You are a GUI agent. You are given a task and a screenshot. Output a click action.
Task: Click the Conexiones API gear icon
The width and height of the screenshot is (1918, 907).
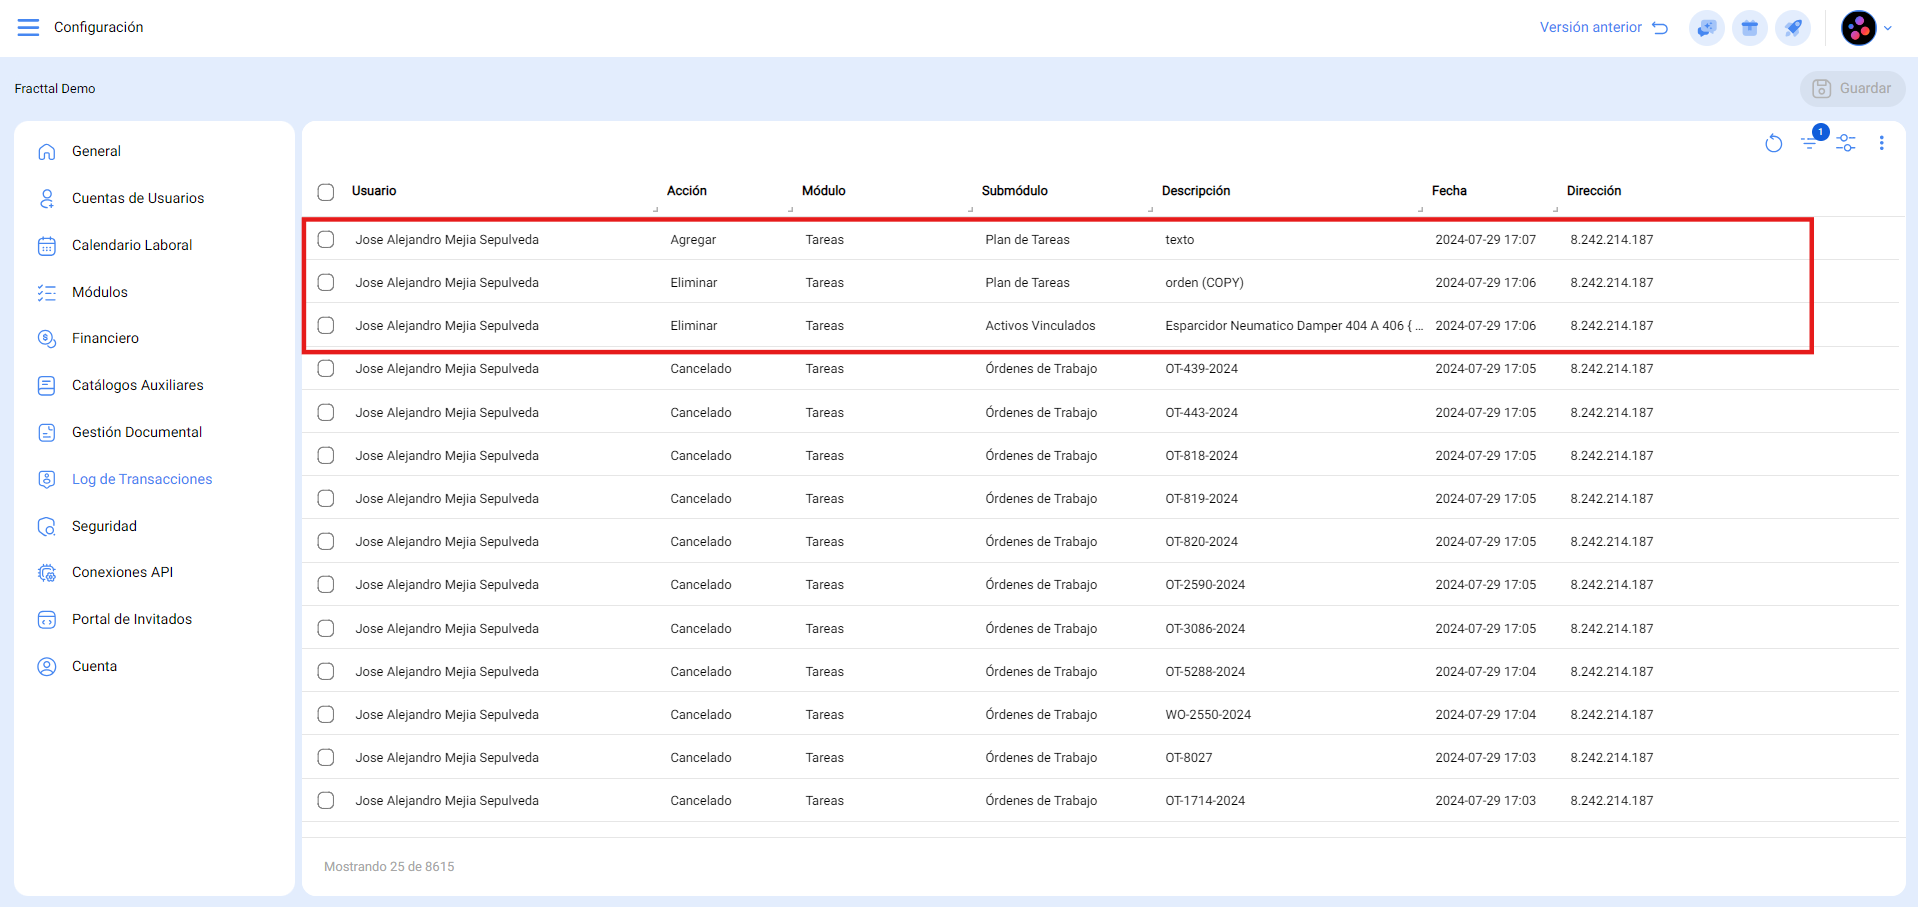[47, 573]
